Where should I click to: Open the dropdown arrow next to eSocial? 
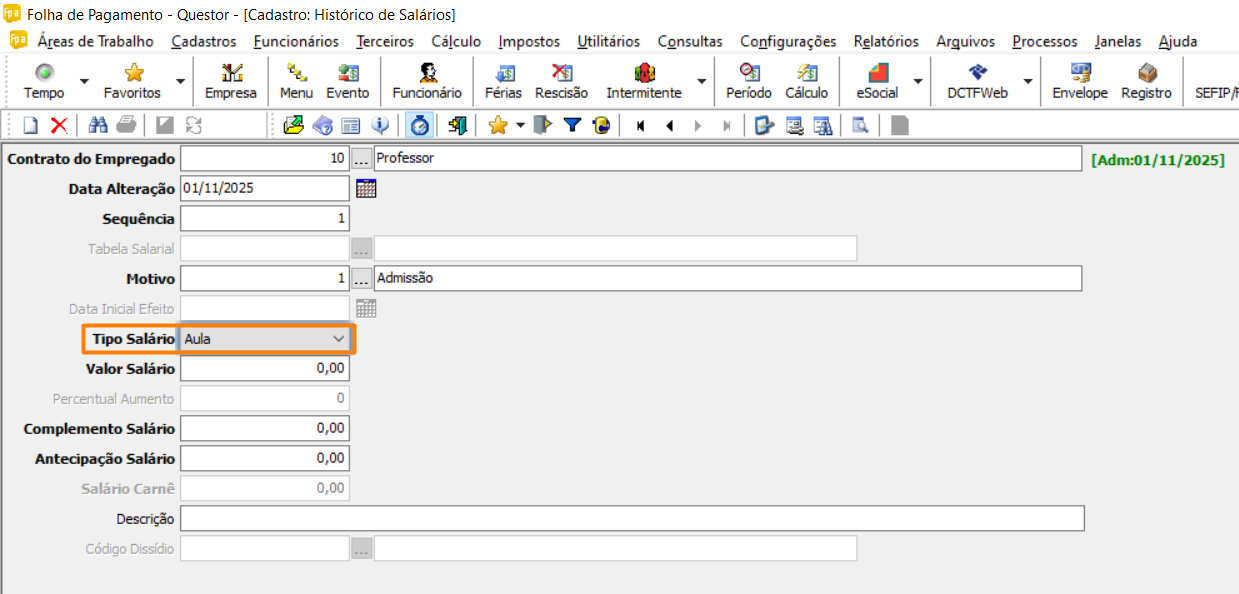click(x=917, y=82)
